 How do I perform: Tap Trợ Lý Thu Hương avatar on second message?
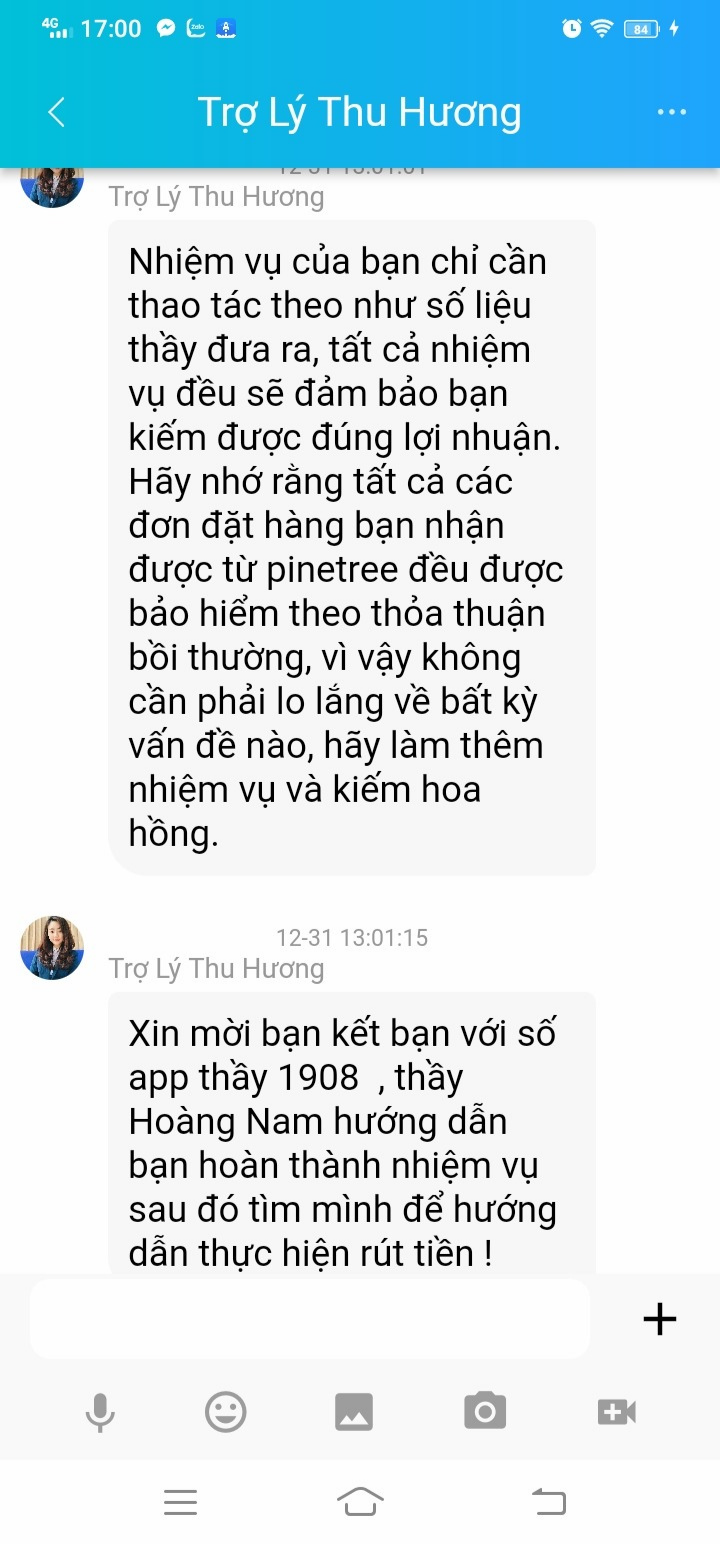click(x=52, y=947)
